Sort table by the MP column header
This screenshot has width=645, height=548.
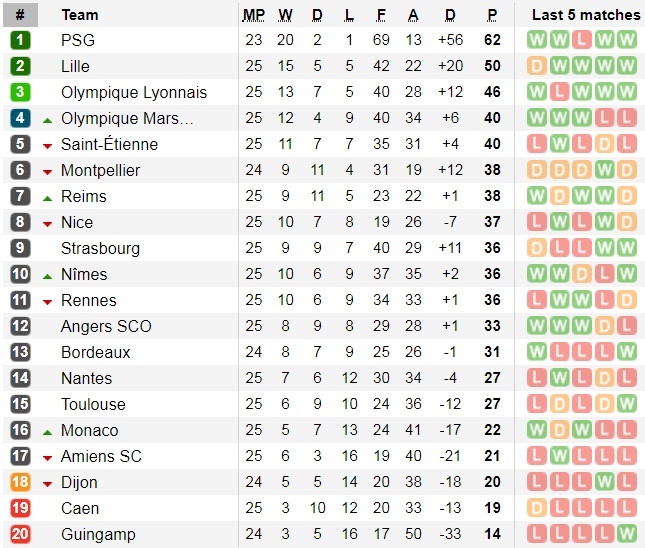[254, 15]
